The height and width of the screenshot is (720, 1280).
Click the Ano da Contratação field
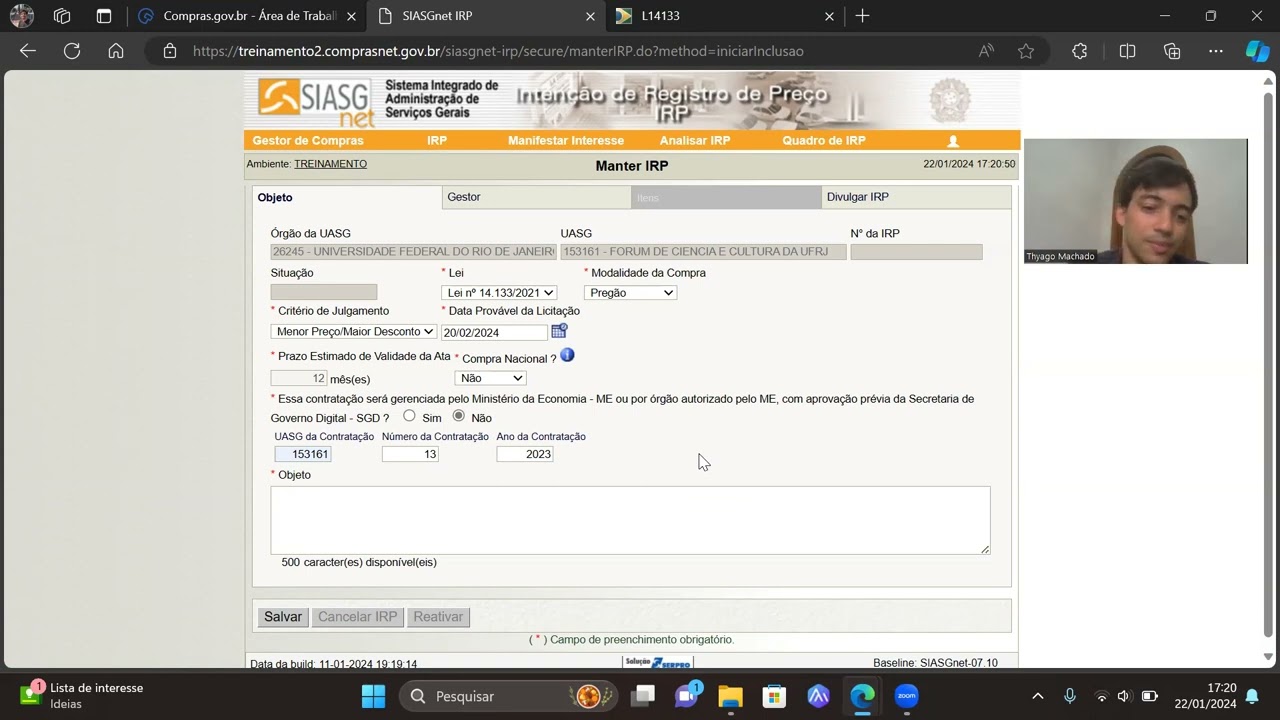(x=525, y=454)
